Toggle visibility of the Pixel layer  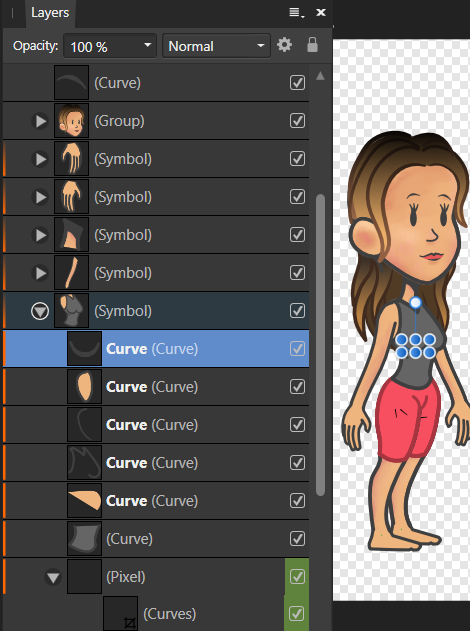pyautogui.click(x=297, y=577)
